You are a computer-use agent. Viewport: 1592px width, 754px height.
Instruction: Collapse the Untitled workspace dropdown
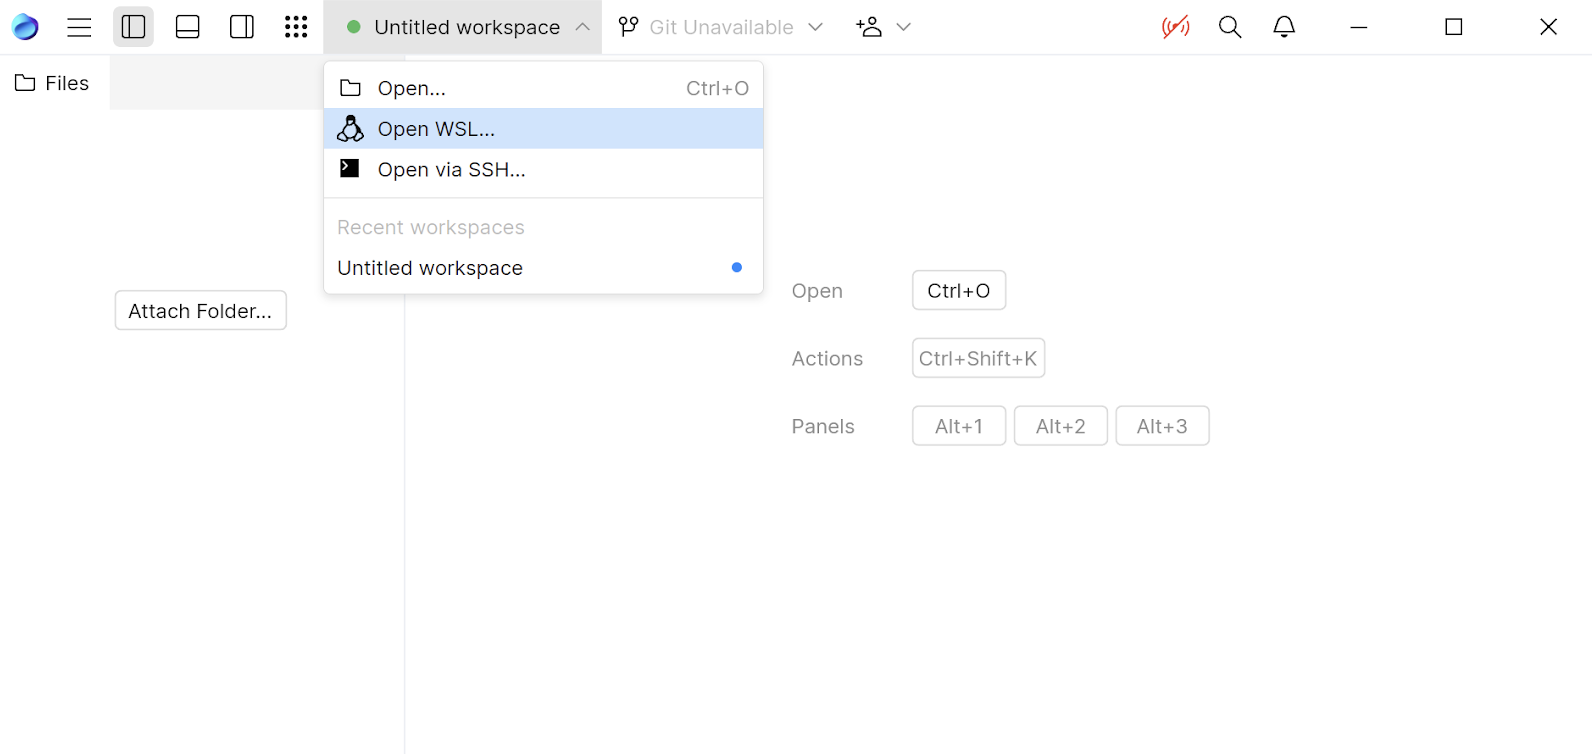pos(582,27)
